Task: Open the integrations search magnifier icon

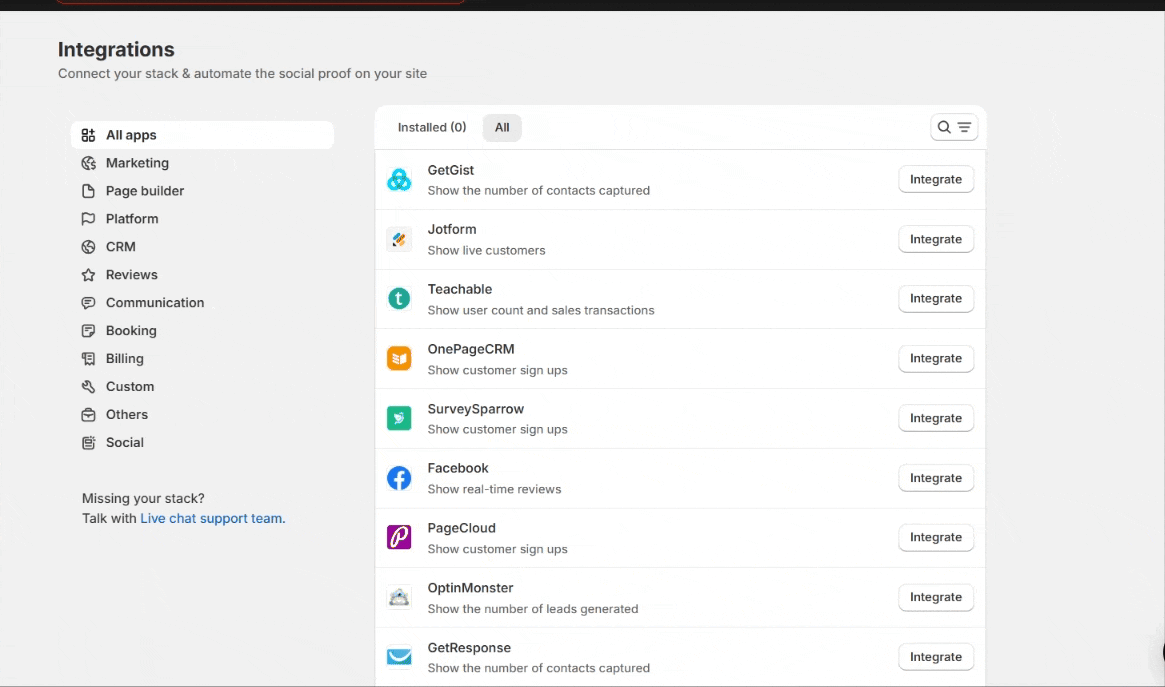Action: coord(944,127)
